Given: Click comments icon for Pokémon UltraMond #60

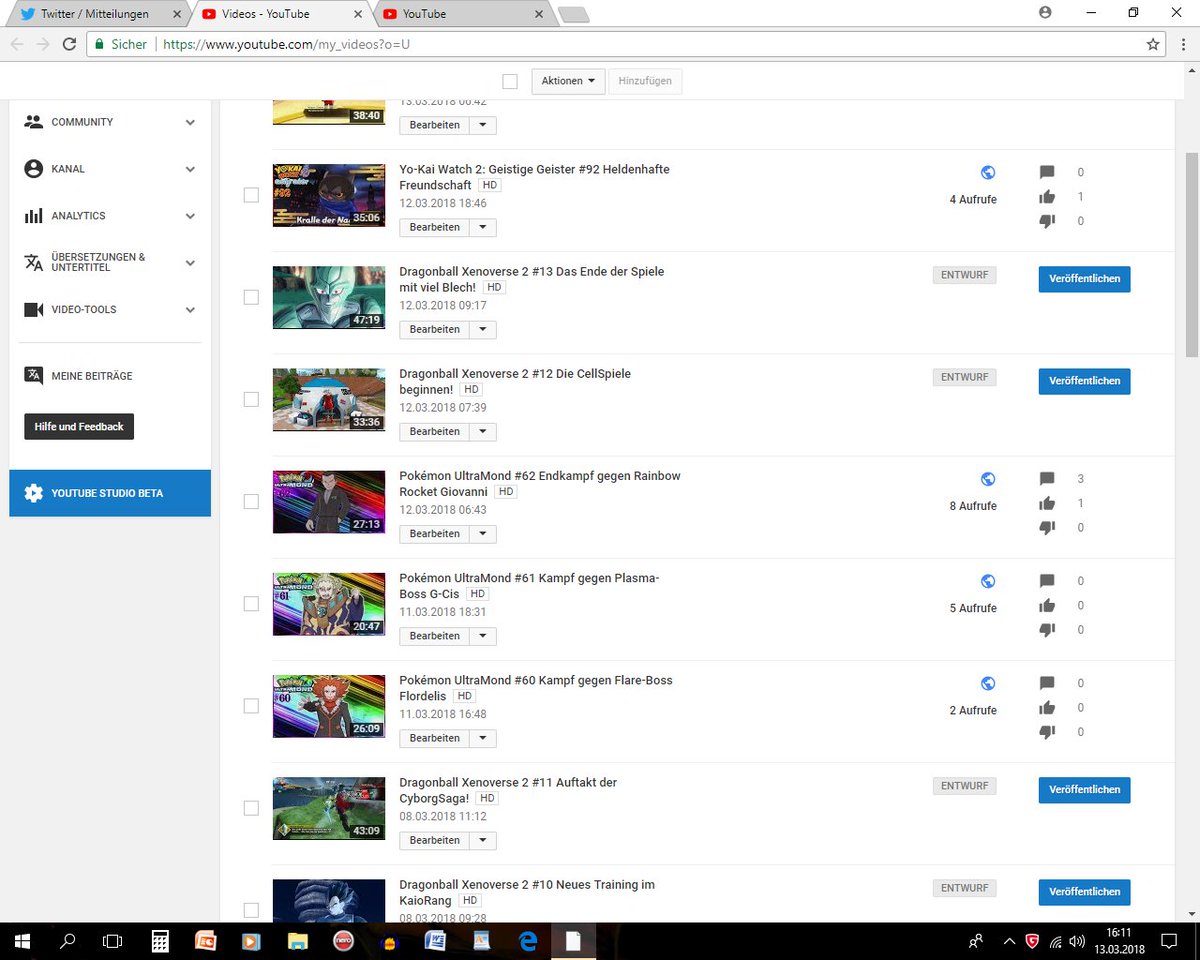Looking at the screenshot, I should coord(1047,683).
